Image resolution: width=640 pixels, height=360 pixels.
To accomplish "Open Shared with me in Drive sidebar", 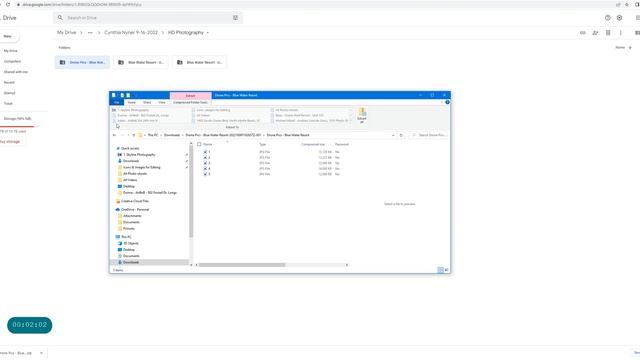I will [x=16, y=72].
